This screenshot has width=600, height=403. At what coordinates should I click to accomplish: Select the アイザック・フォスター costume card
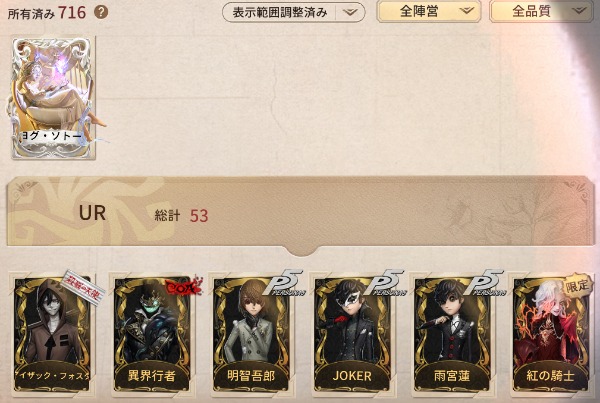tap(52, 335)
